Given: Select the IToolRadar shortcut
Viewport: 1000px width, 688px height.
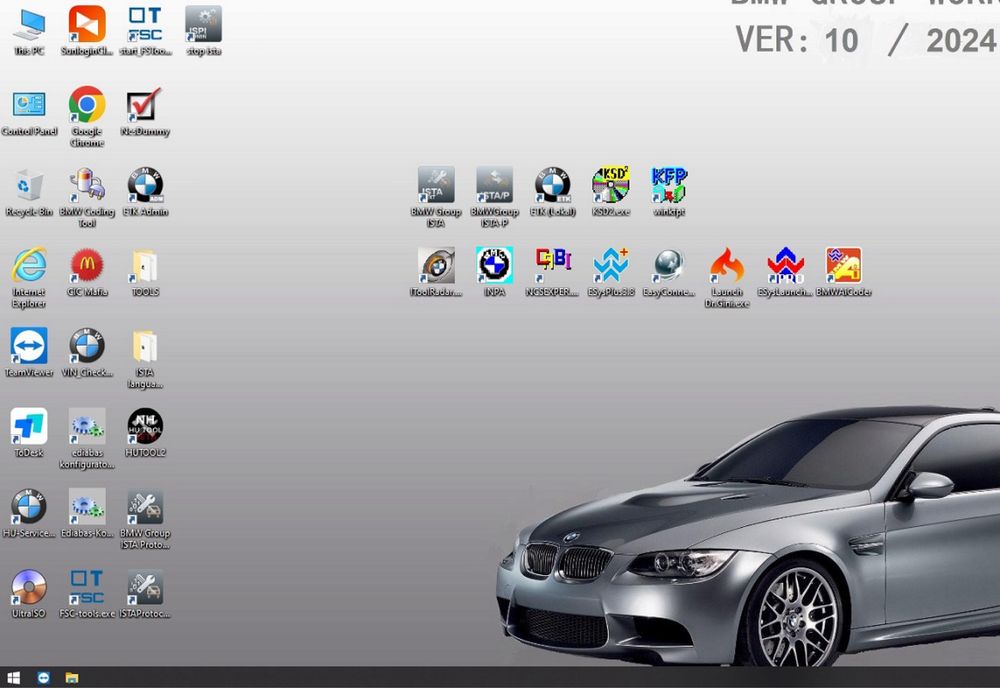Looking at the screenshot, I should (x=436, y=272).
